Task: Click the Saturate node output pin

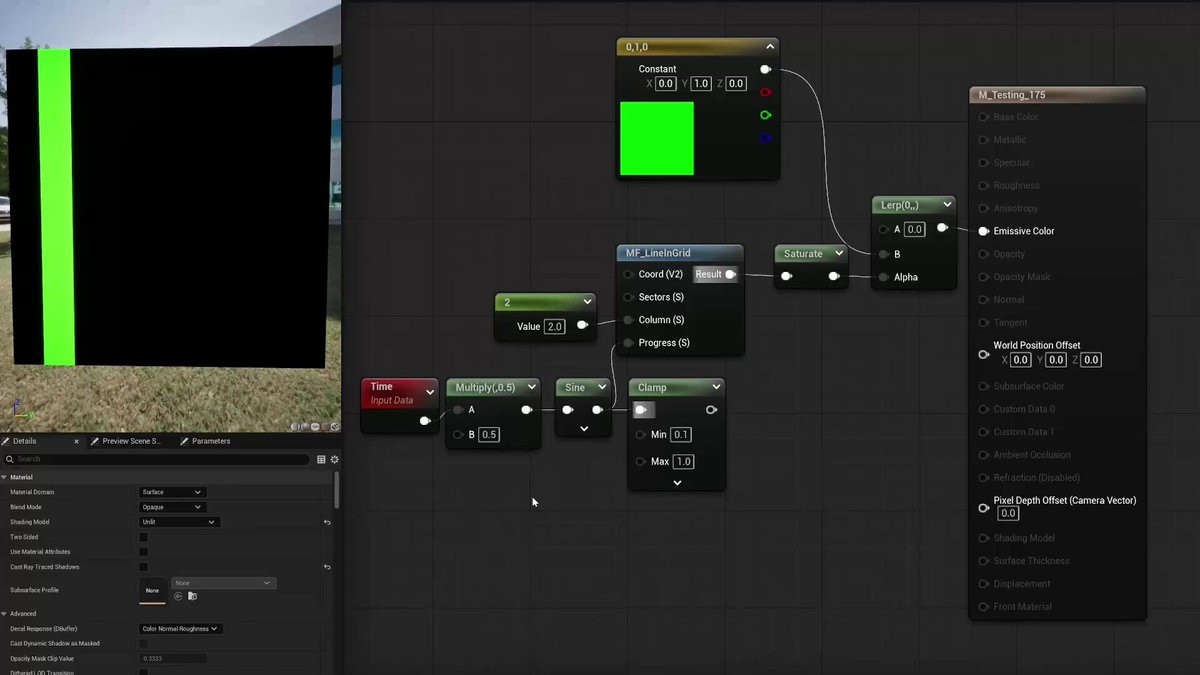Action: 833,276
